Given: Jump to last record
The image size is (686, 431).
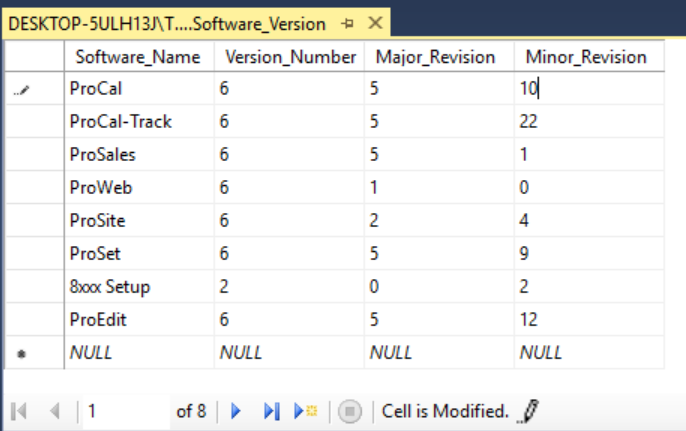Looking at the screenshot, I should 272,411.
